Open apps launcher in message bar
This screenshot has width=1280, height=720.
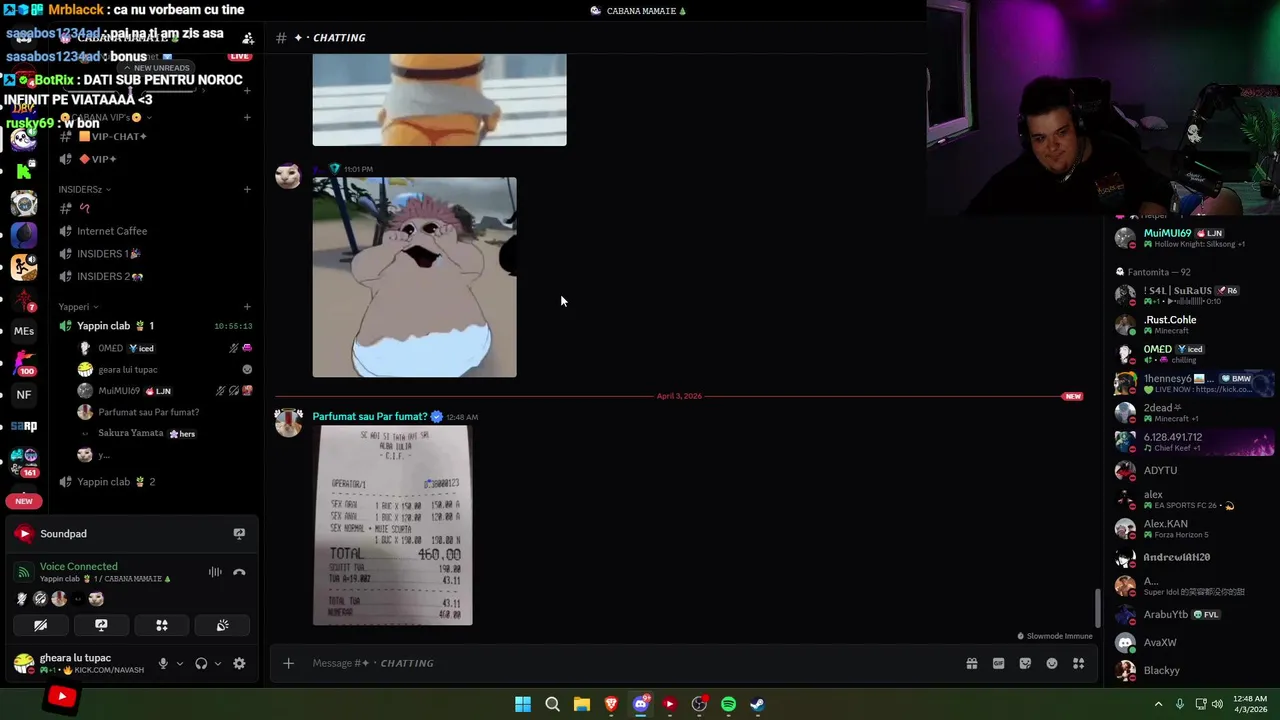1078,663
